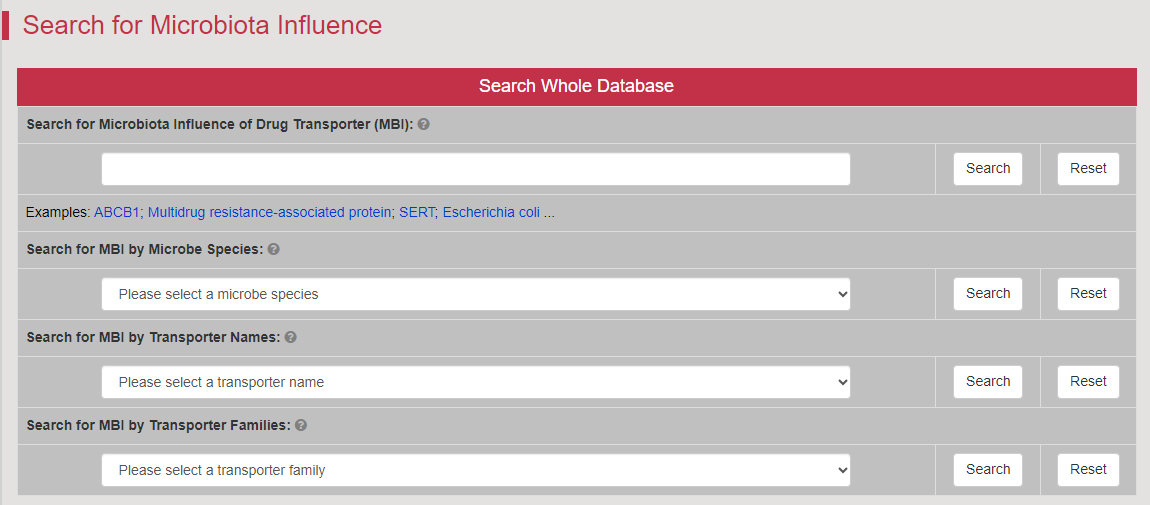The height and width of the screenshot is (505, 1150).
Task: Click Search button for transporter family row
Action: (x=988, y=469)
